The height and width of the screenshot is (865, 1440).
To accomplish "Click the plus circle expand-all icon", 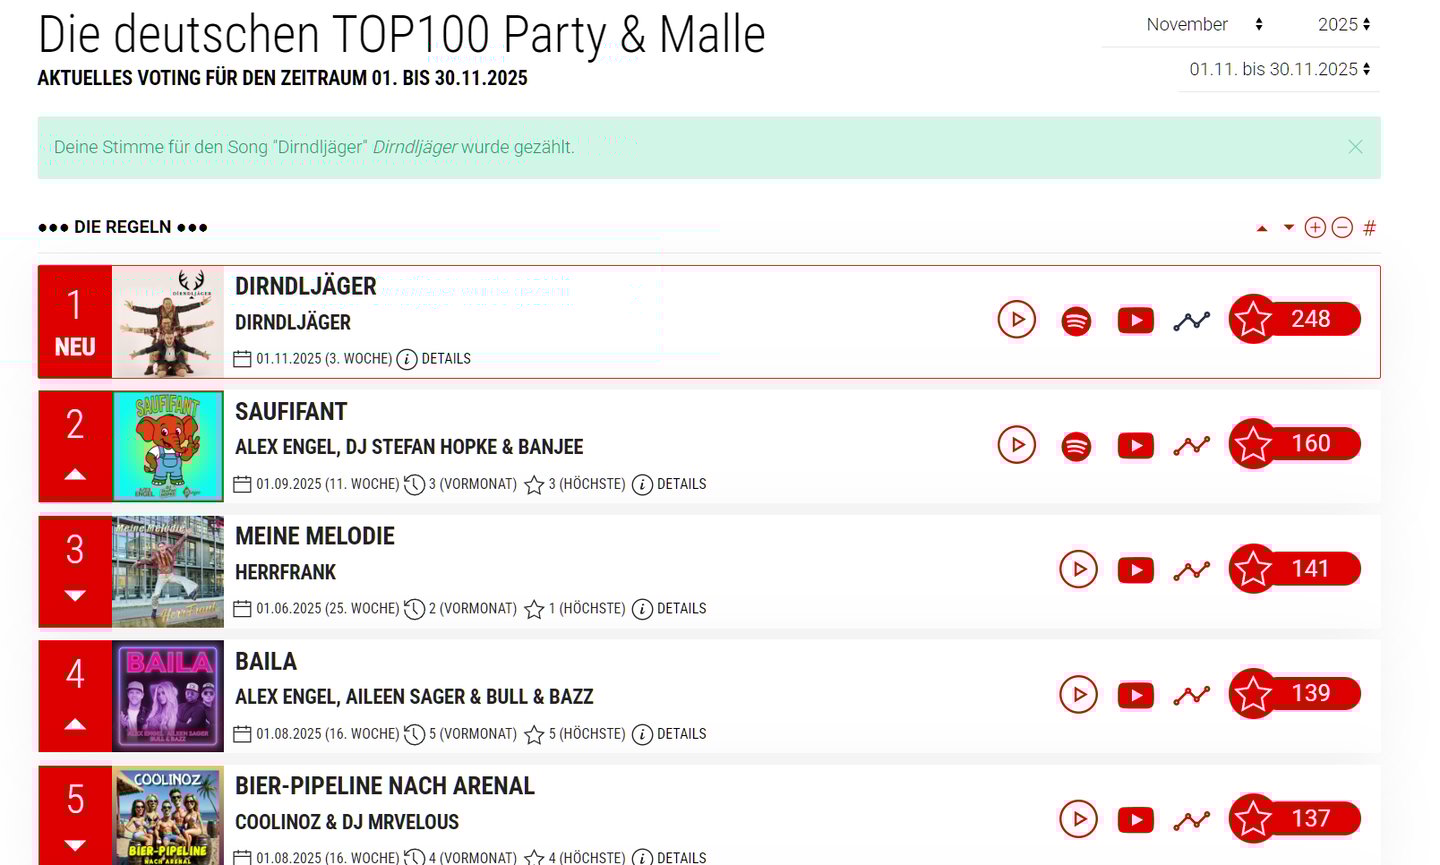I will [1315, 228].
